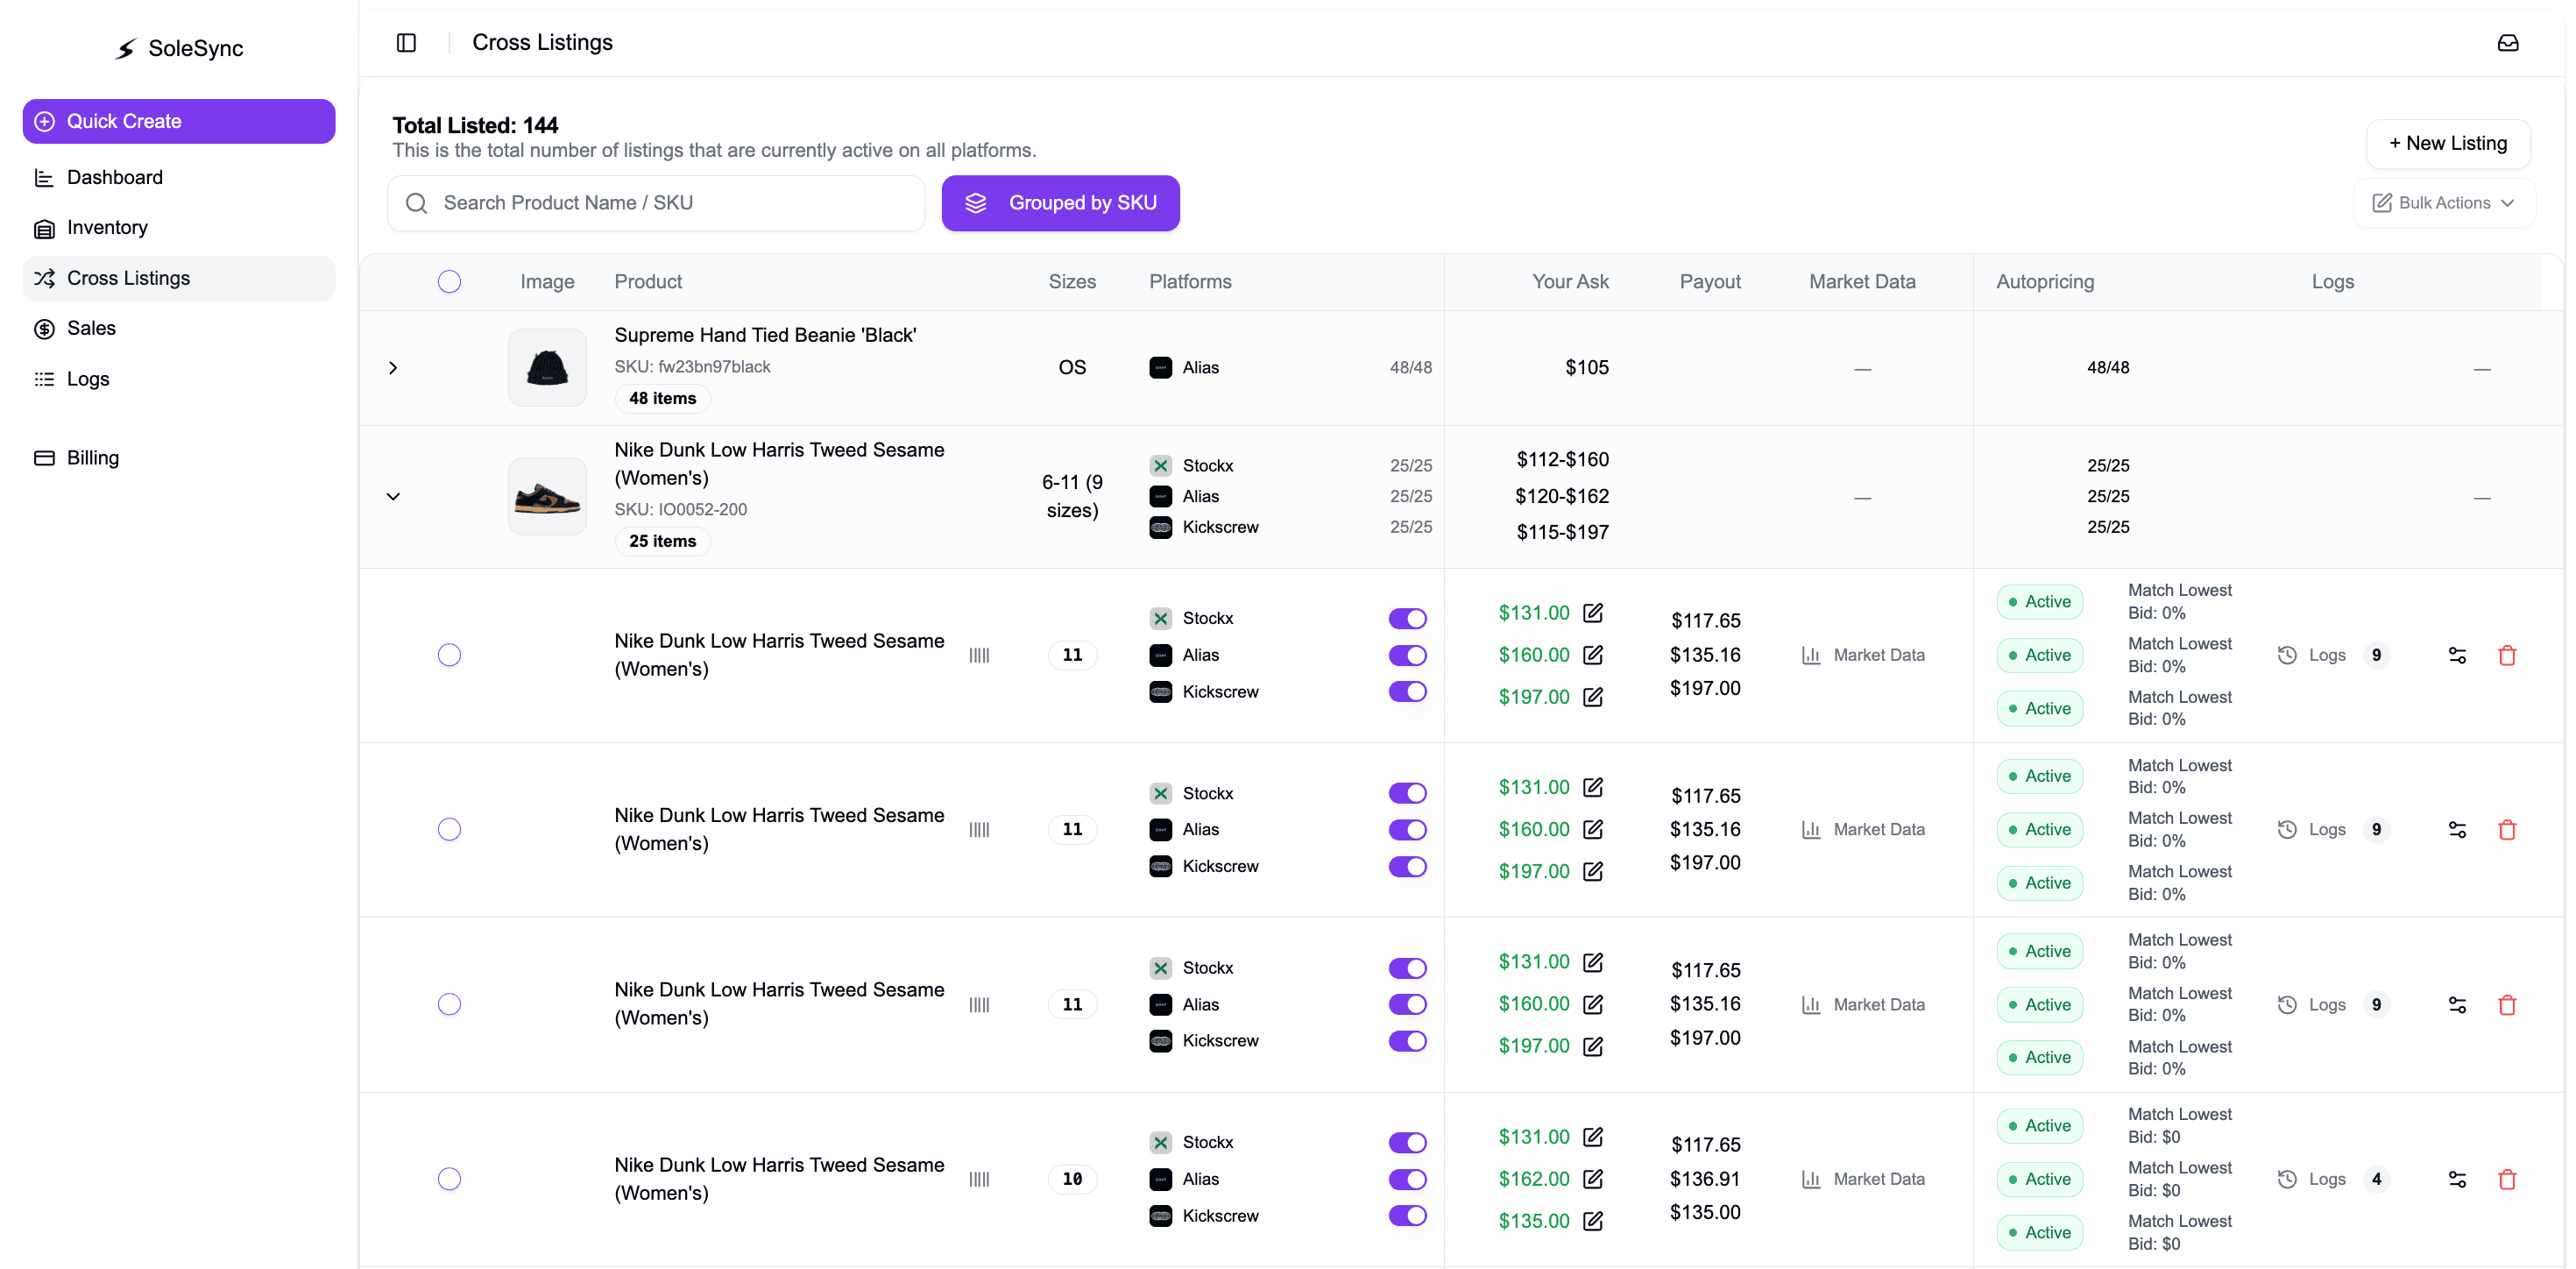Edit the $162.00 Alias ask price
This screenshot has height=1269, width=2576.
click(x=1593, y=1179)
